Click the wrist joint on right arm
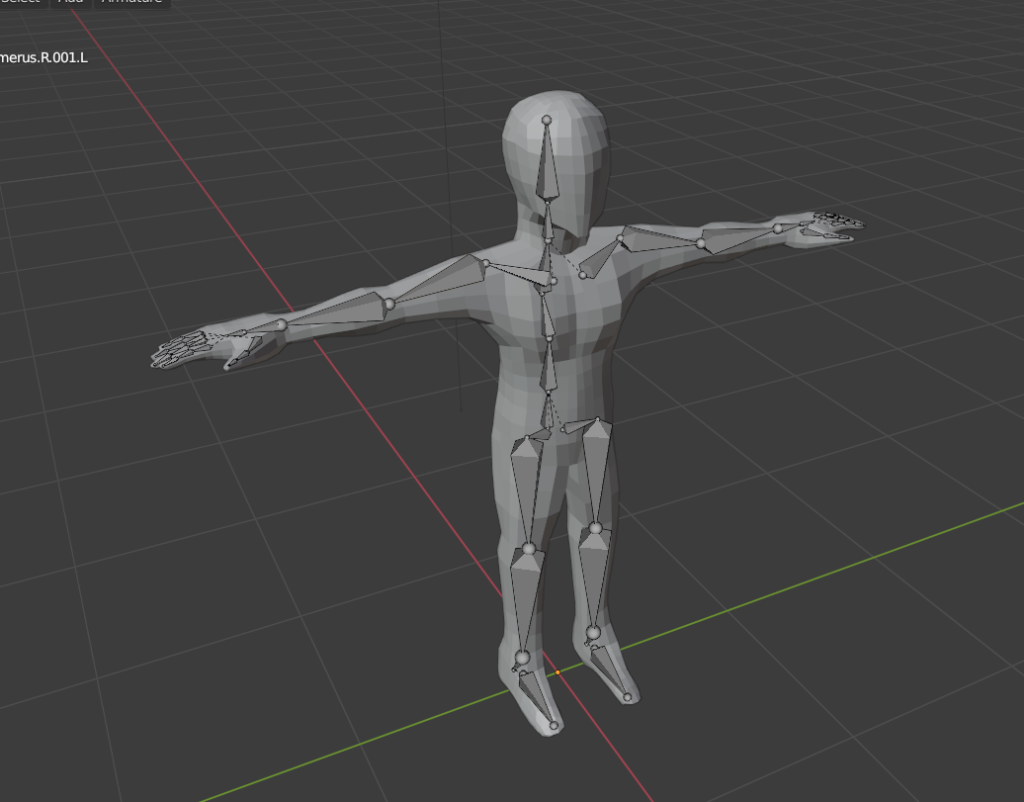This screenshot has width=1024, height=802. tap(778, 229)
